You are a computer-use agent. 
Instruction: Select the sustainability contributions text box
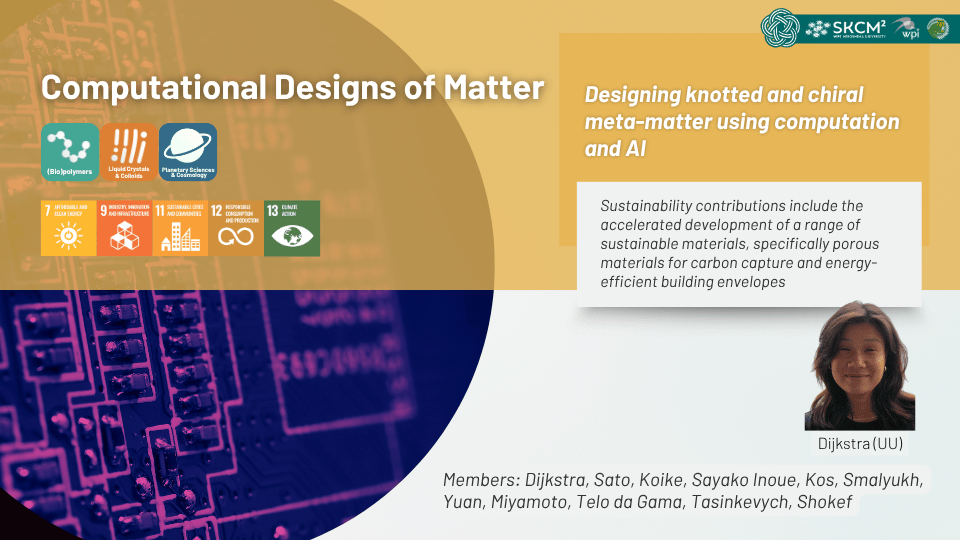click(749, 244)
